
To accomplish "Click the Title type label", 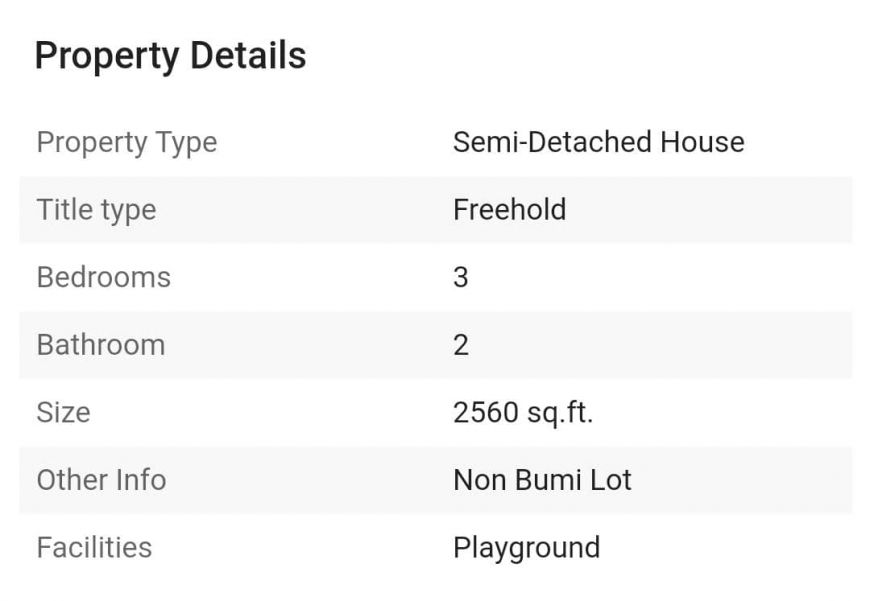I will coord(96,210).
